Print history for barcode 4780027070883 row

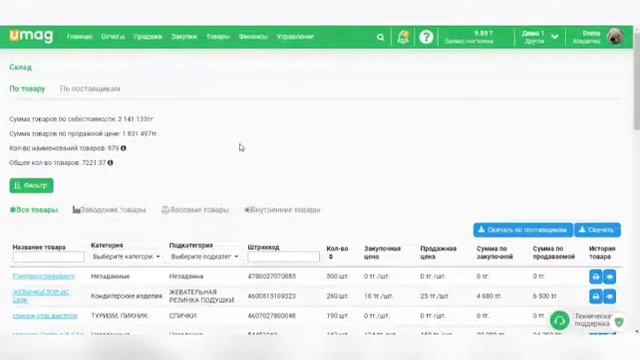pos(596,277)
